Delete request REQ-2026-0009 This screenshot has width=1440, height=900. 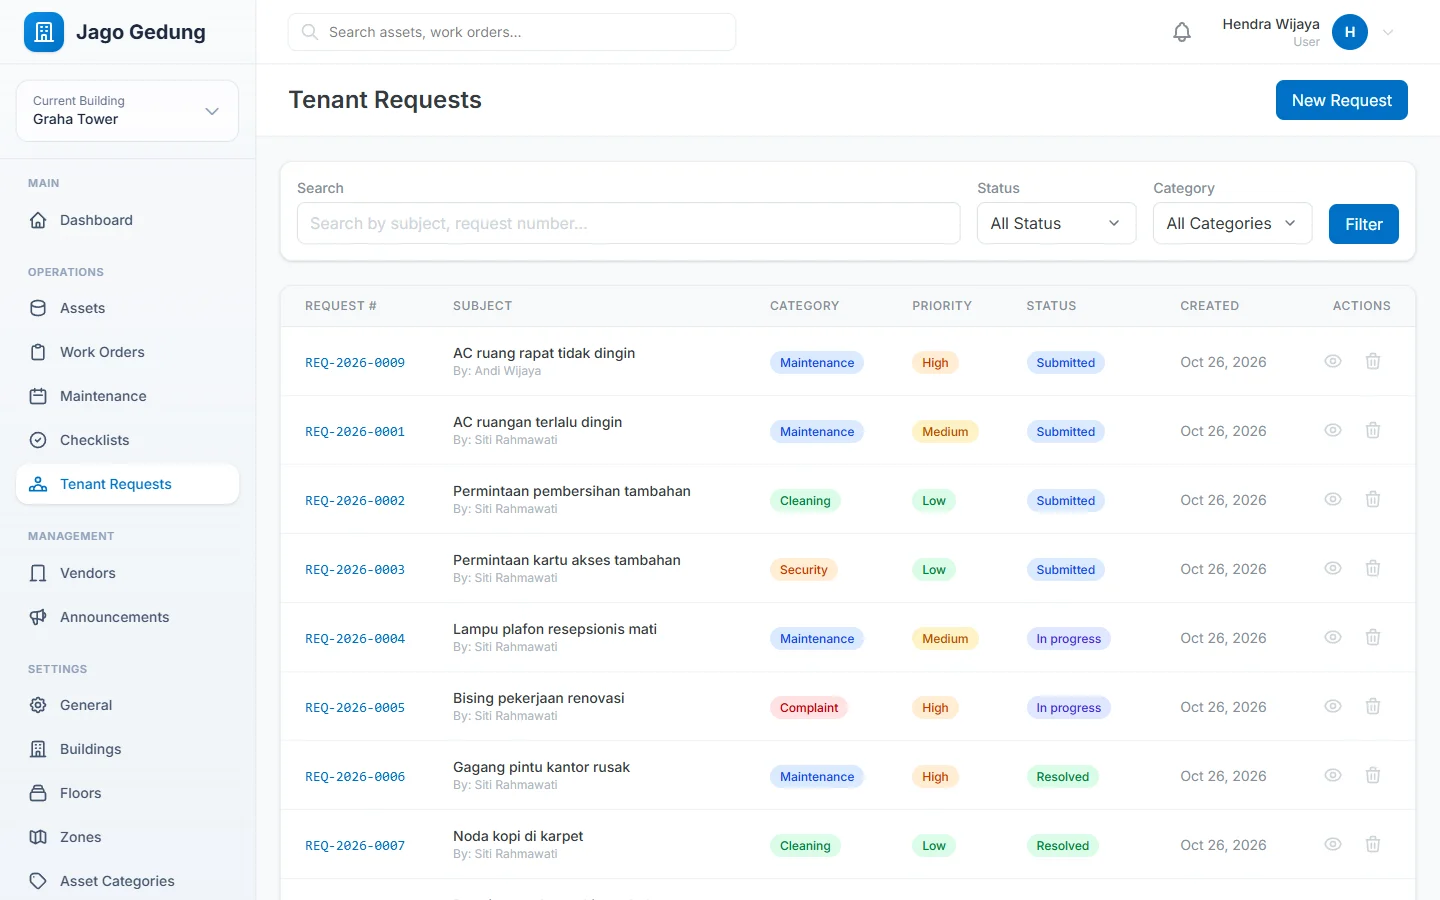(x=1373, y=361)
